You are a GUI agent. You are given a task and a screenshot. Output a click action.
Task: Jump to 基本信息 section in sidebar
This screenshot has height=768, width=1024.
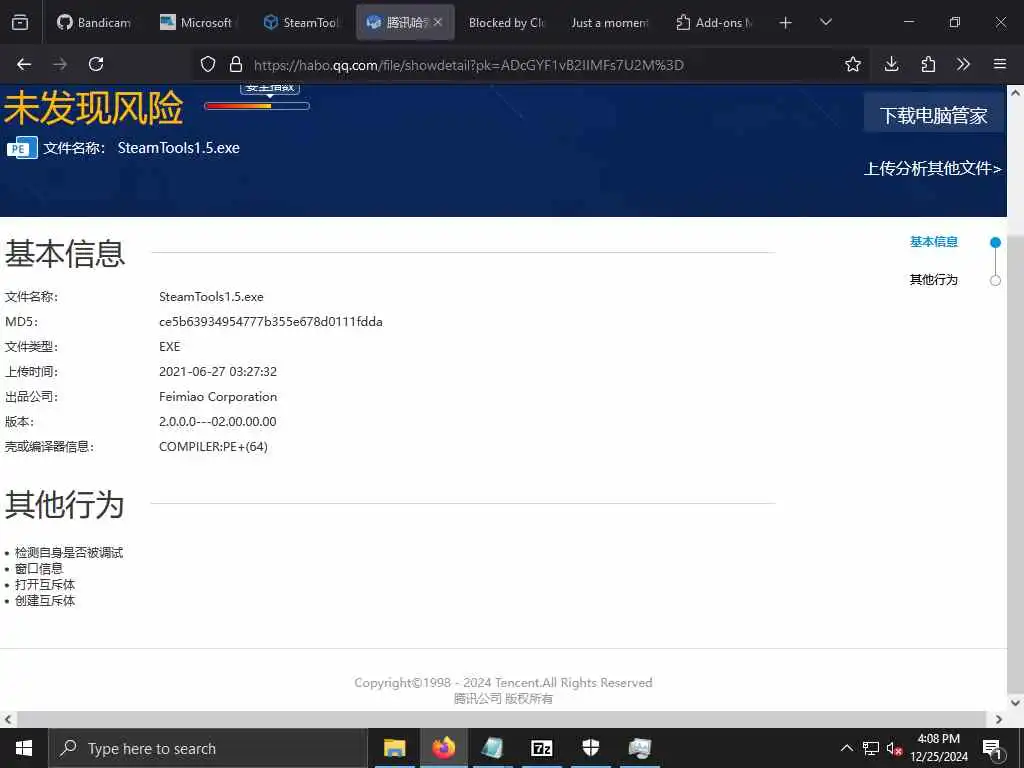coord(933,242)
